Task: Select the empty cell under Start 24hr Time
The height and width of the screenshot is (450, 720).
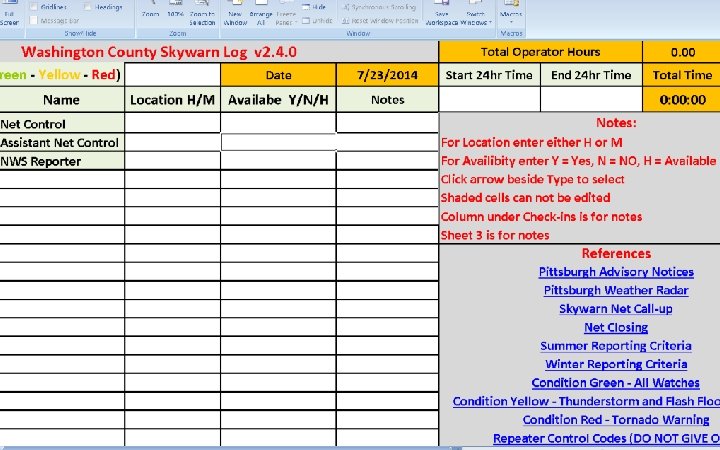Action: pos(489,100)
